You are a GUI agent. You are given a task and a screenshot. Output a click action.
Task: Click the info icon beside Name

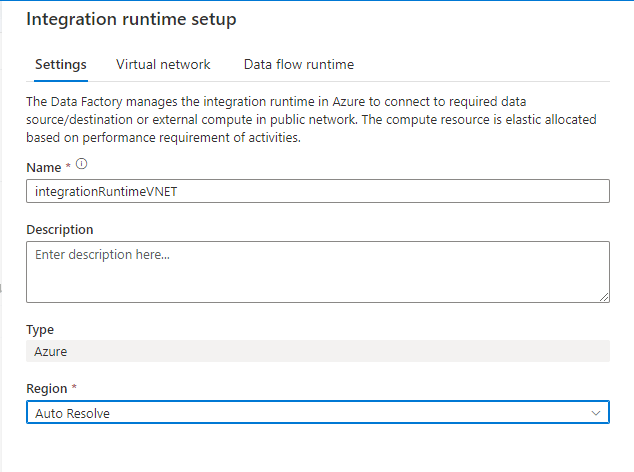[82, 164]
